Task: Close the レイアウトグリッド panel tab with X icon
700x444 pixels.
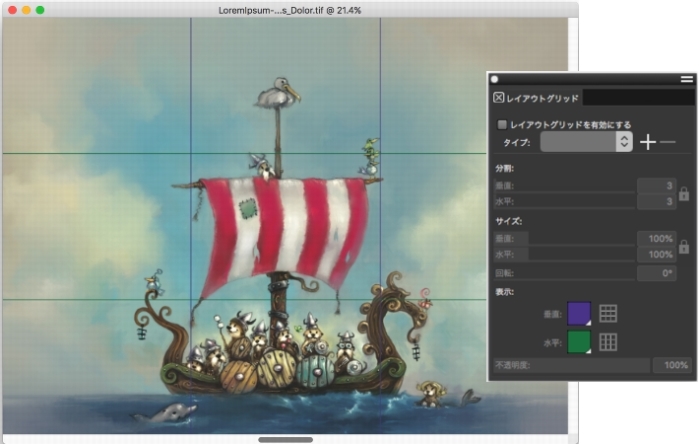Action: [x=499, y=98]
